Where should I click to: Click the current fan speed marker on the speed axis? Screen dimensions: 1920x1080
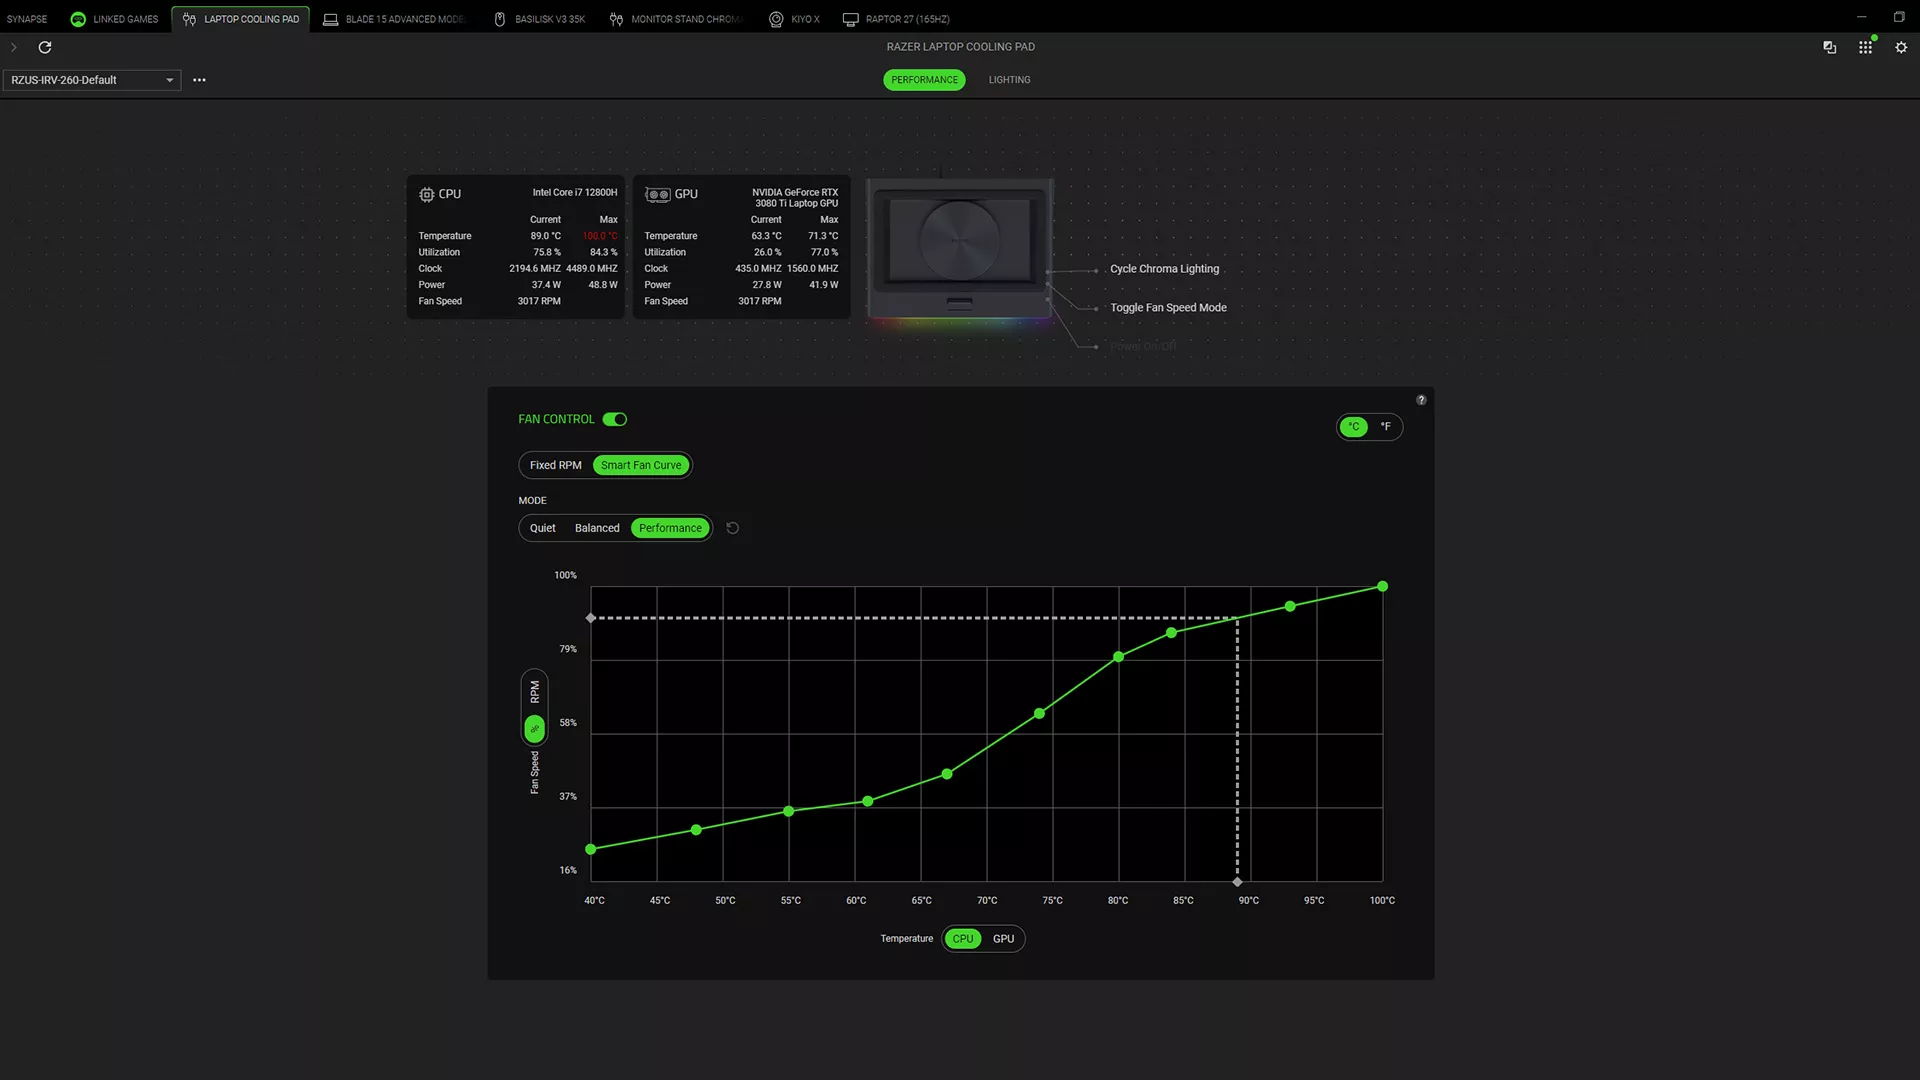[x=591, y=618]
